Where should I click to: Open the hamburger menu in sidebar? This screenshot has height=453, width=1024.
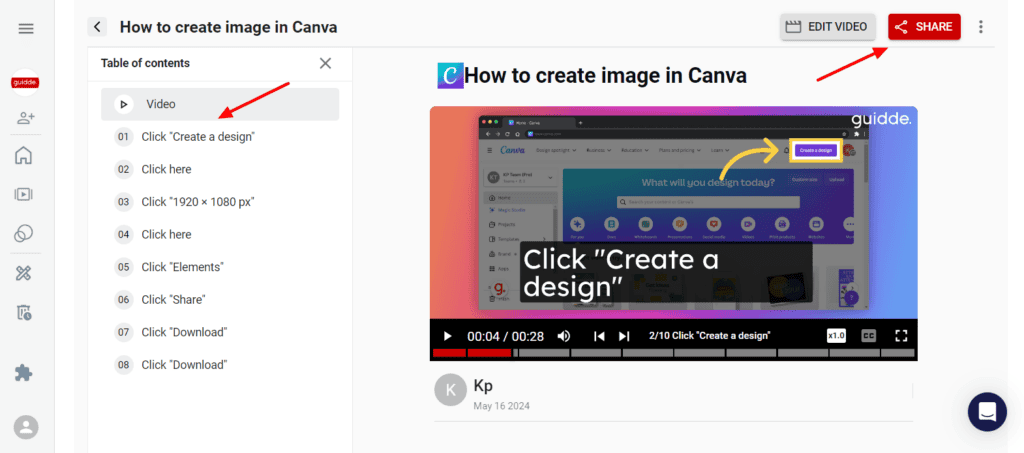pos(26,29)
